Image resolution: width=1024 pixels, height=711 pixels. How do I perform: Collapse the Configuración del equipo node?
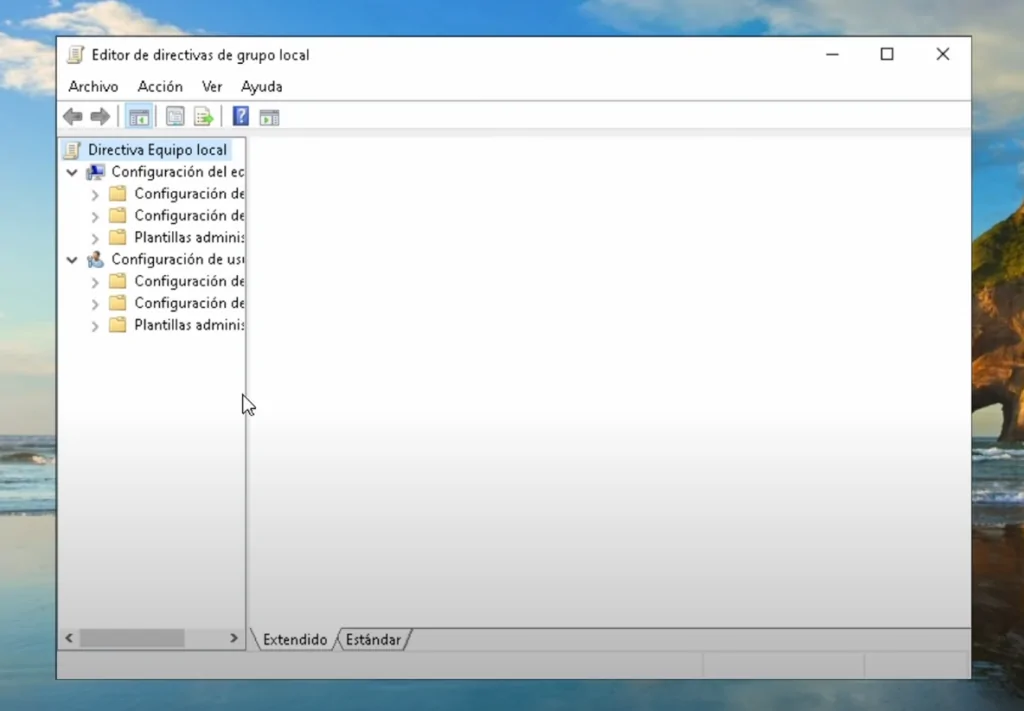point(72,172)
